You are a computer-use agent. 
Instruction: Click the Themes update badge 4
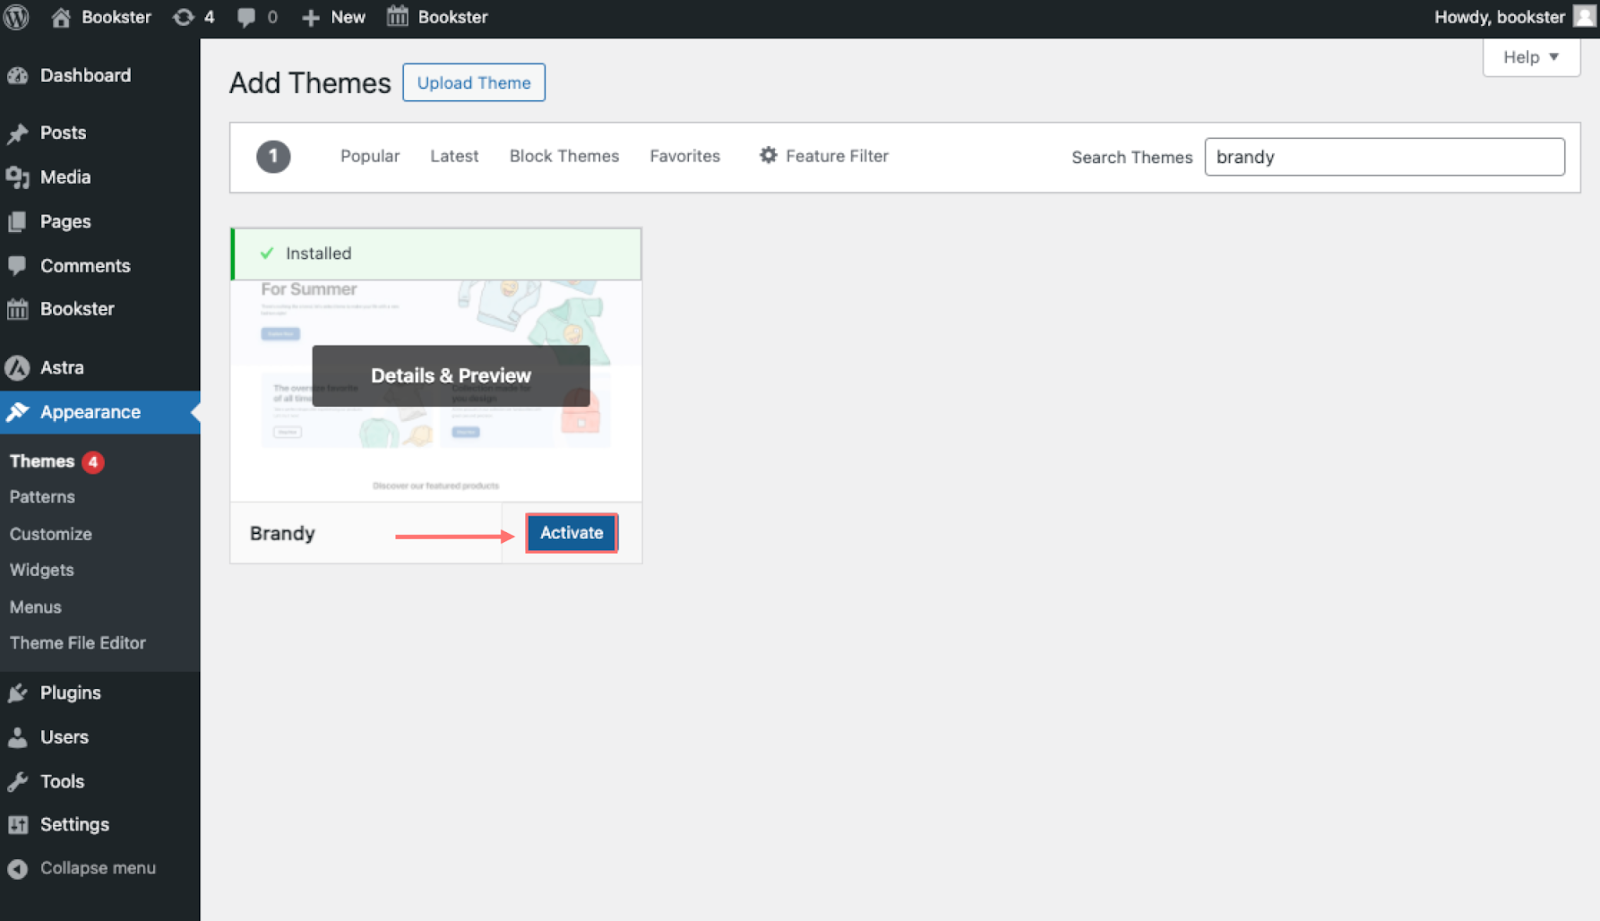click(93, 462)
